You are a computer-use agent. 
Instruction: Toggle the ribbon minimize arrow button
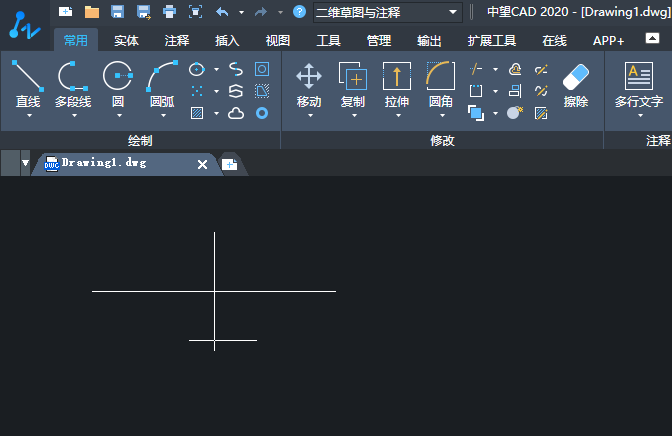tap(652, 38)
